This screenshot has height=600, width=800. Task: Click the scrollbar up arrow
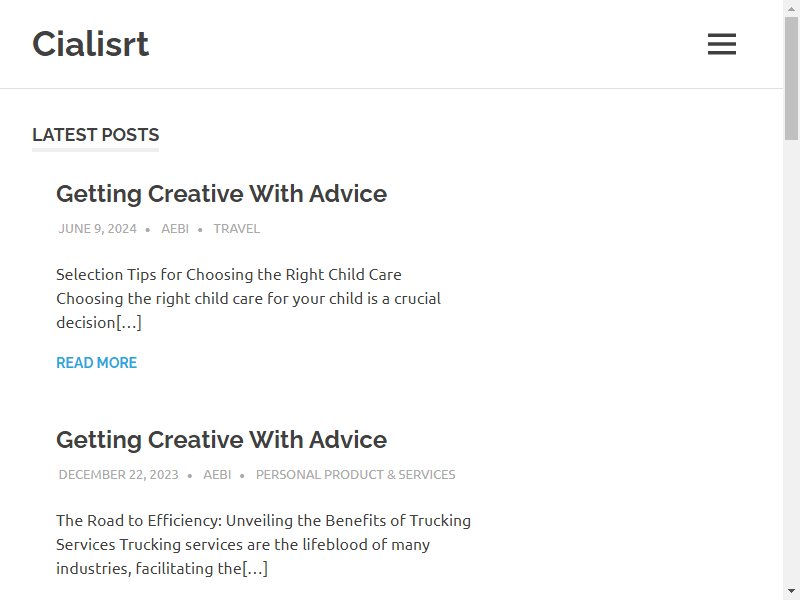pos(791,9)
